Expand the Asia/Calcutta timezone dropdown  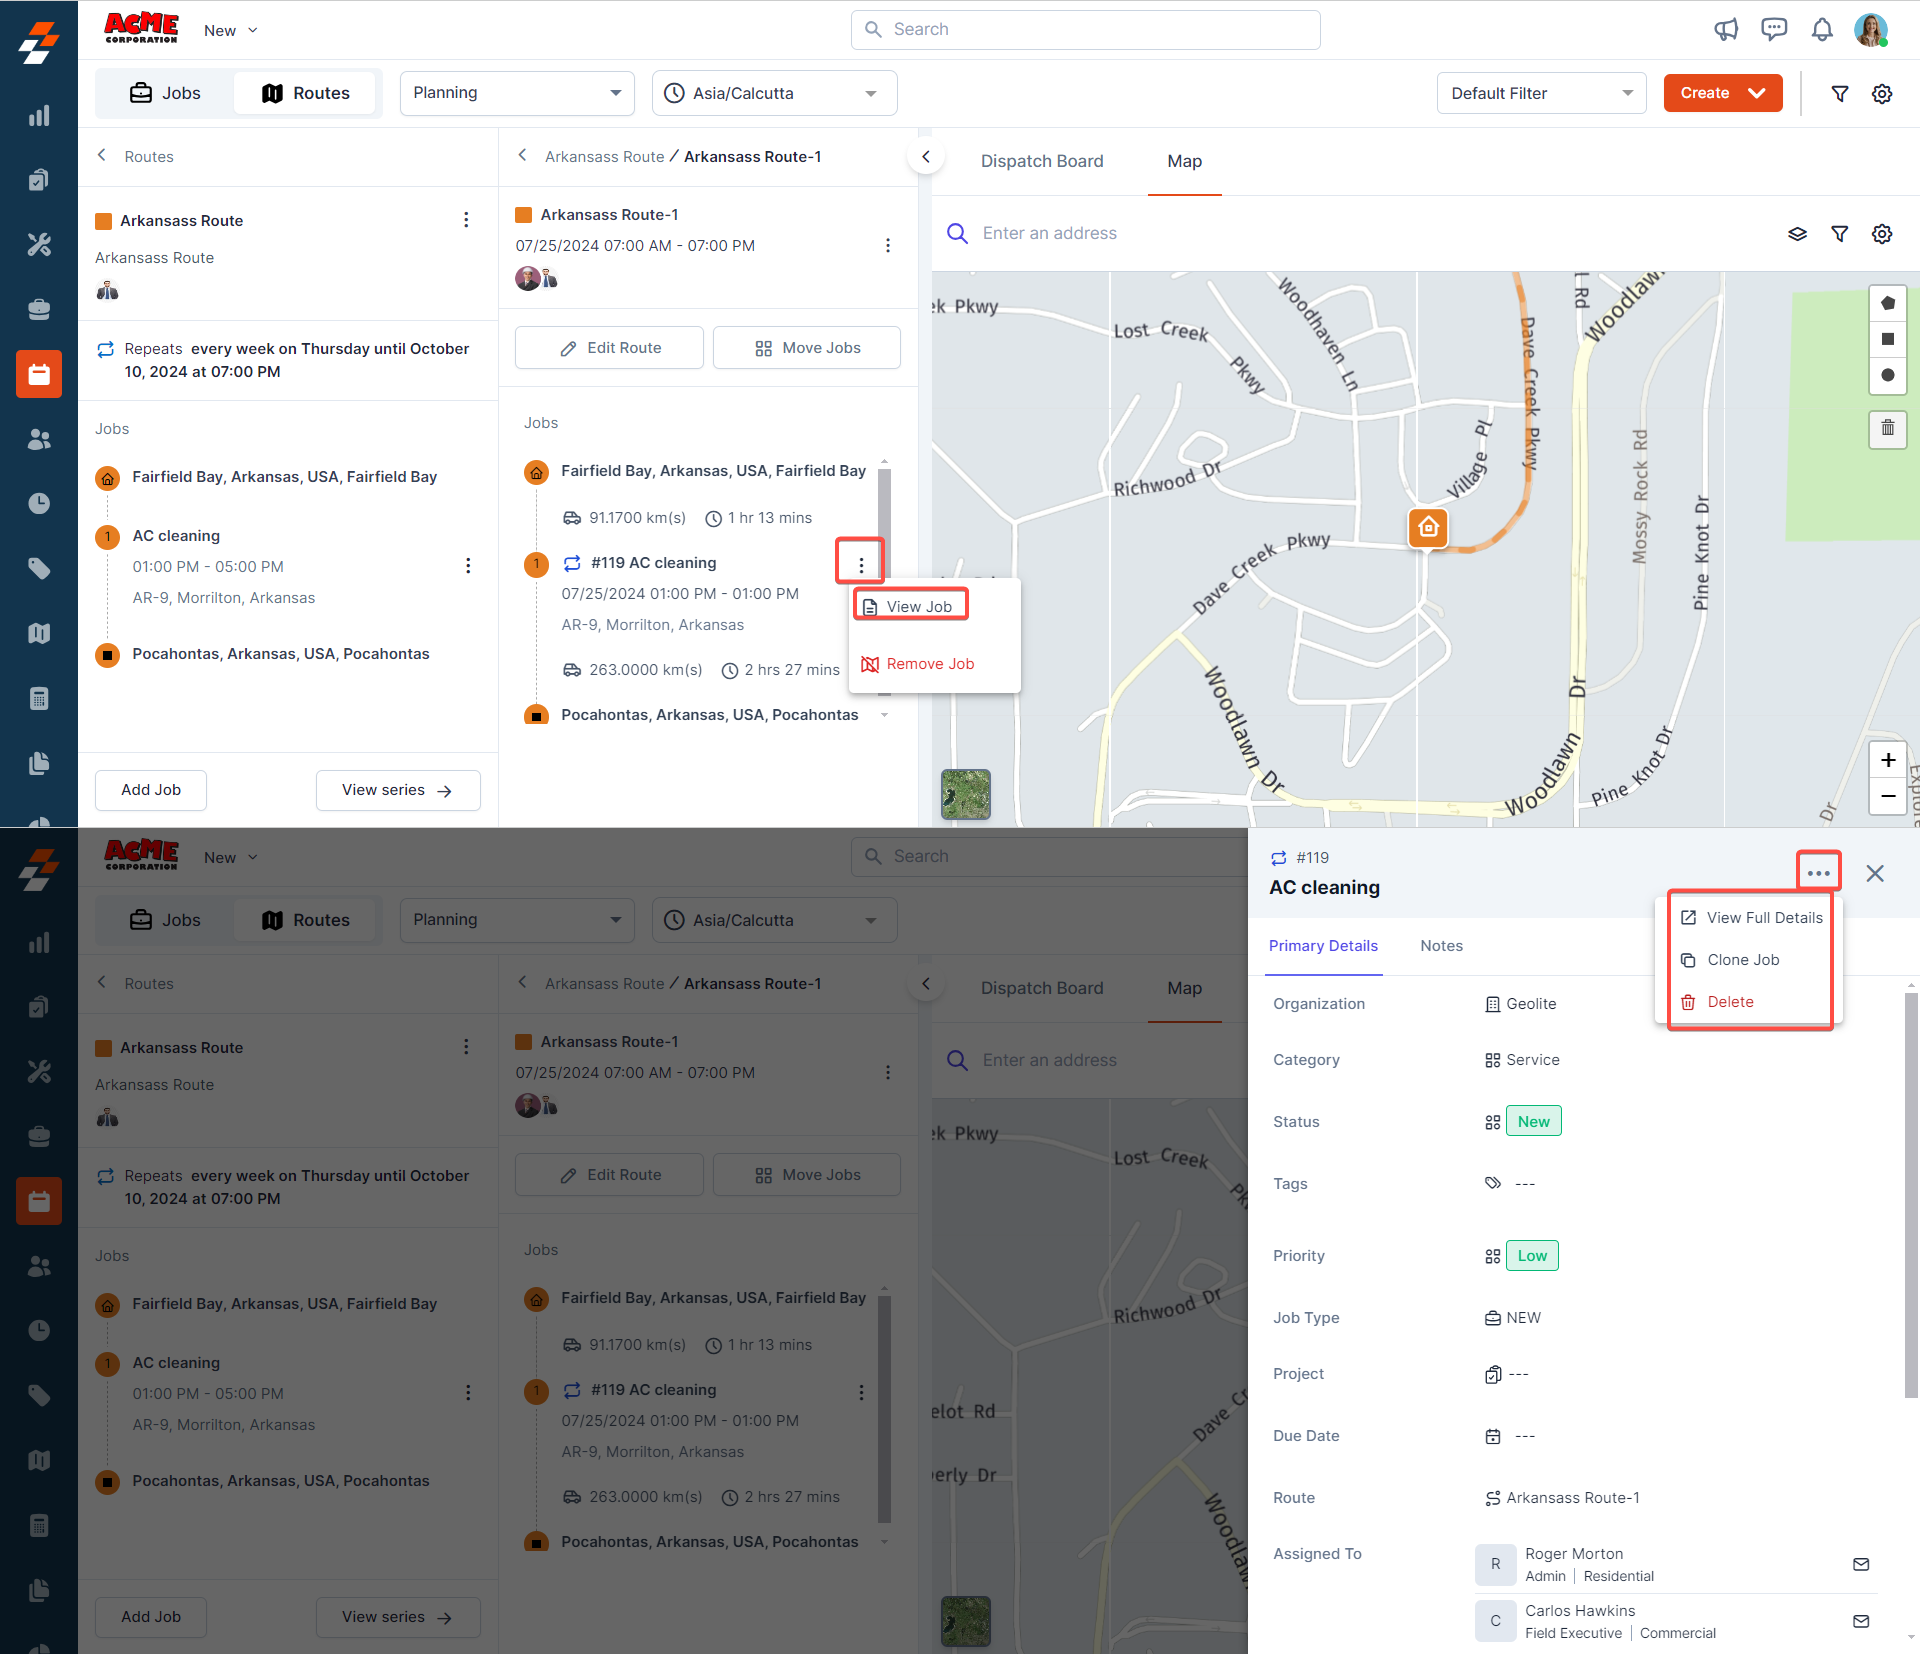[x=774, y=93]
